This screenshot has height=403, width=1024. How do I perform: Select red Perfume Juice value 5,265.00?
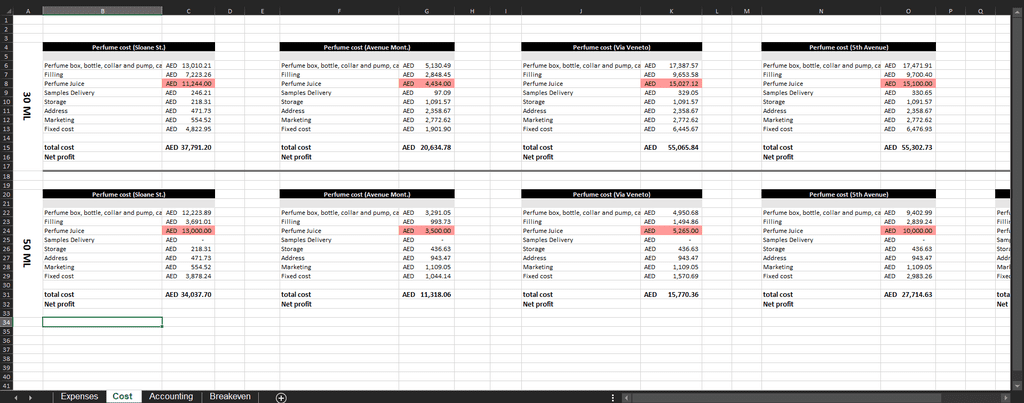pos(671,231)
